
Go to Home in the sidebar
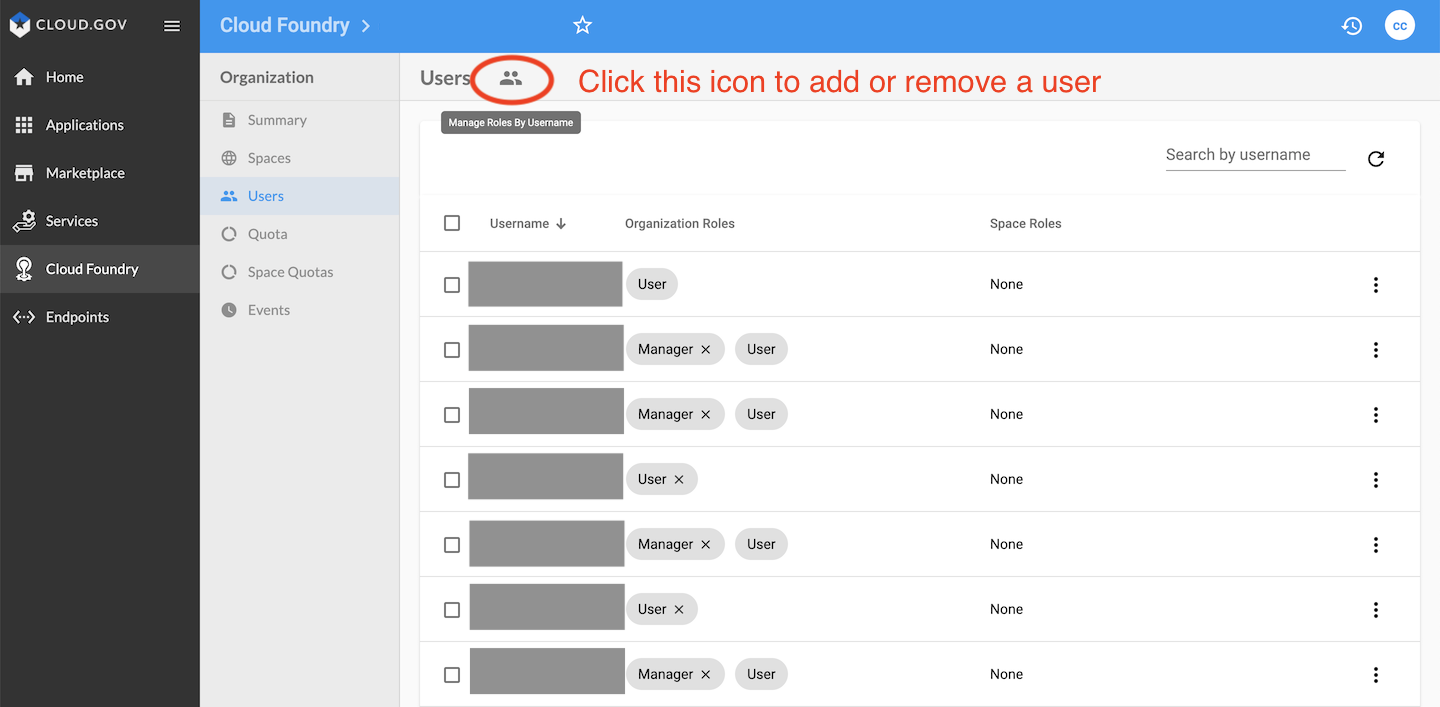point(100,77)
